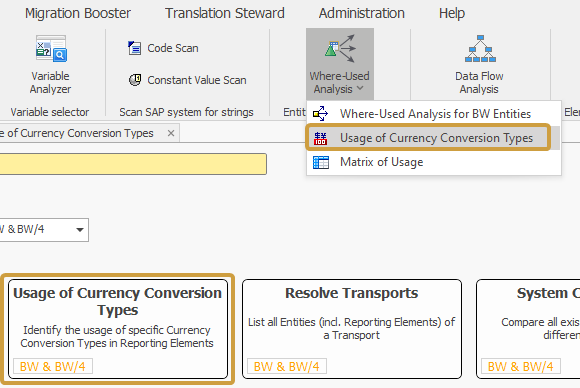Click the Where-Used Analysis arrows icon
This screenshot has width=580, height=388.
point(340,48)
